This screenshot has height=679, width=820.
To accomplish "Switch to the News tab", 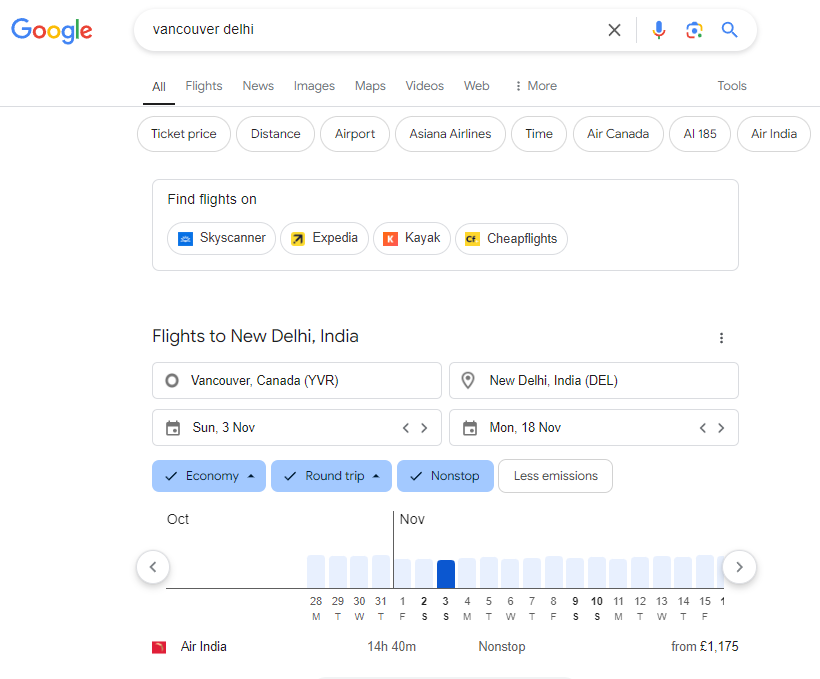I will [258, 86].
